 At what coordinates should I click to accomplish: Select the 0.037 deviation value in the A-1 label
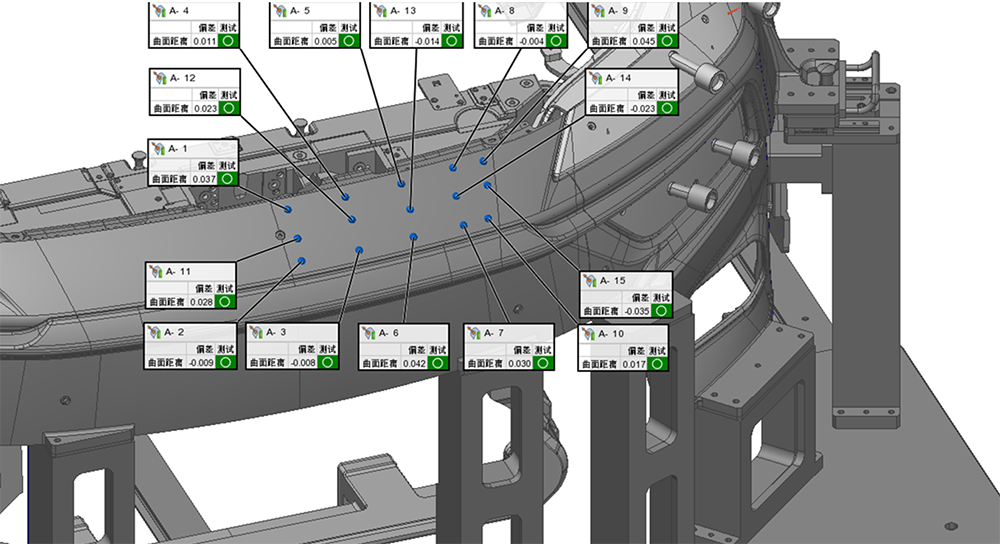coord(203,179)
